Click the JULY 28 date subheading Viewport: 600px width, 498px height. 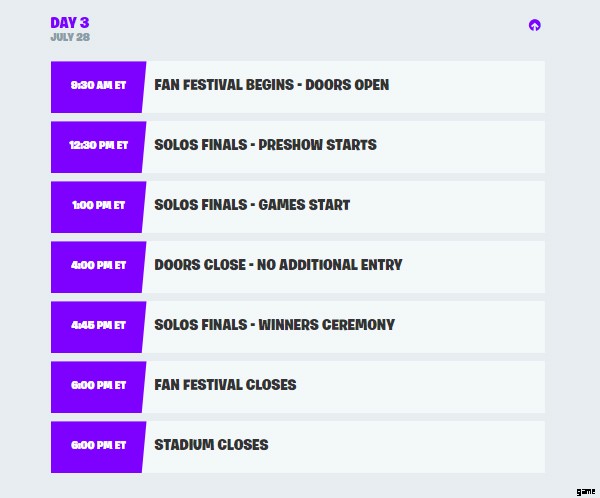[70, 37]
